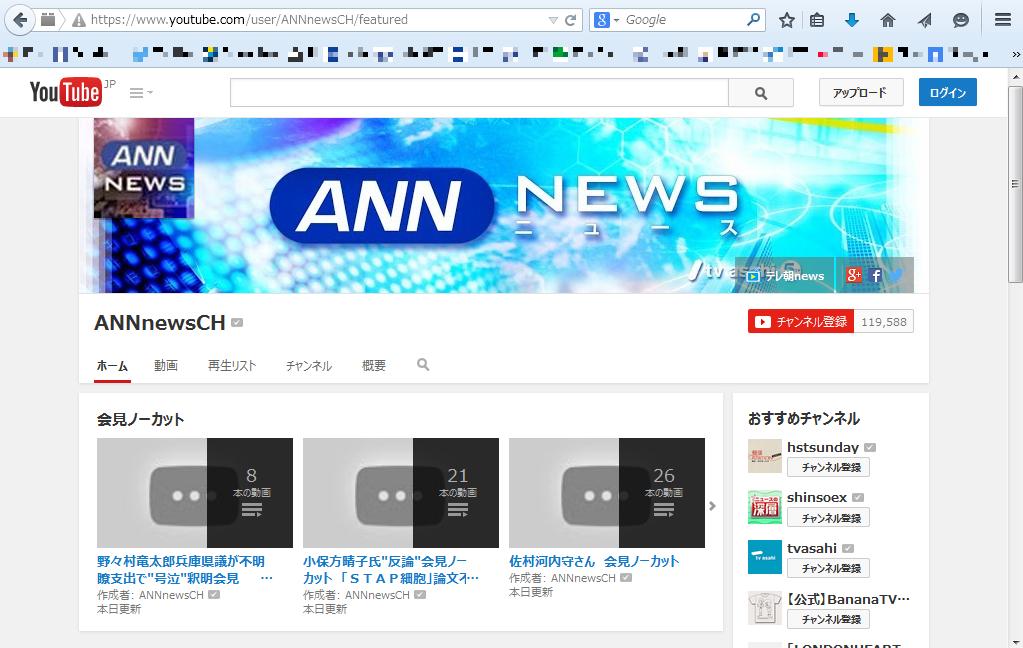Open the 21-video playlist thumbnail

point(401,493)
